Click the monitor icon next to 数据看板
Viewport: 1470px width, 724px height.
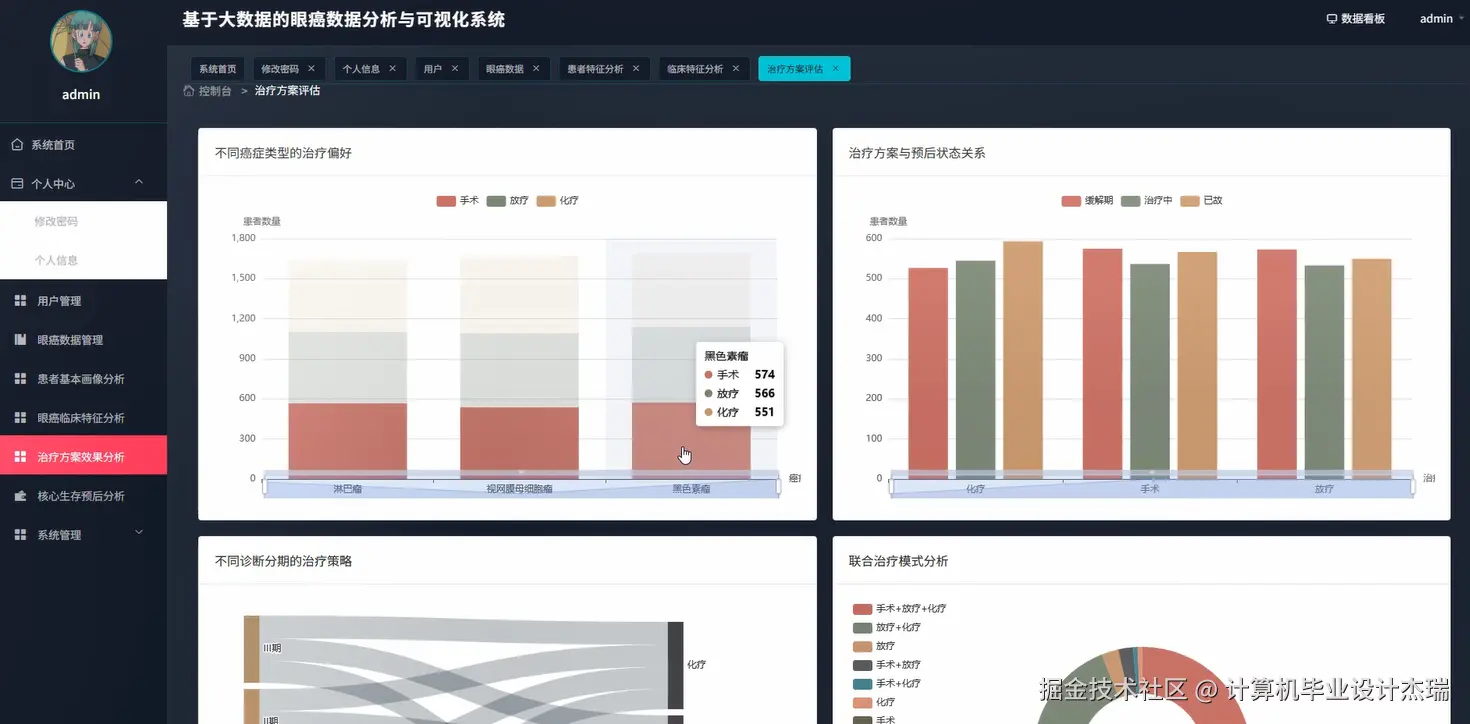[x=1331, y=19]
